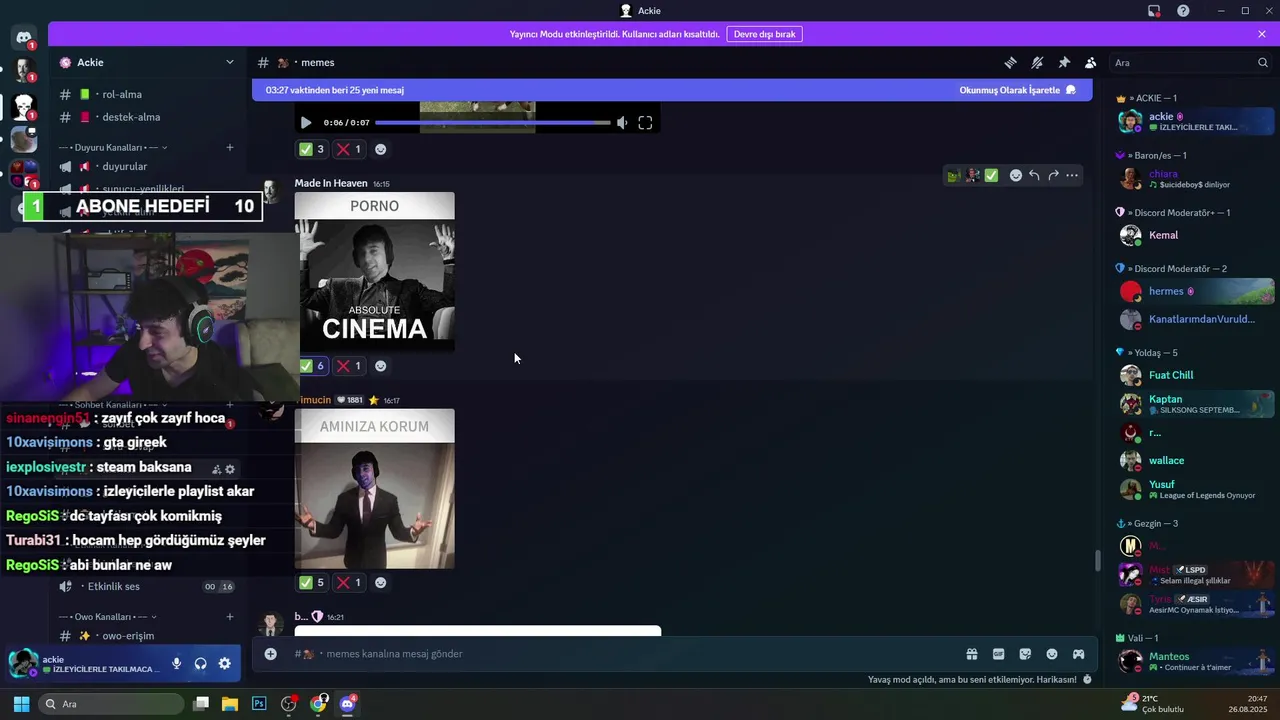
Task: Open user settings gear
Action: click(224, 663)
